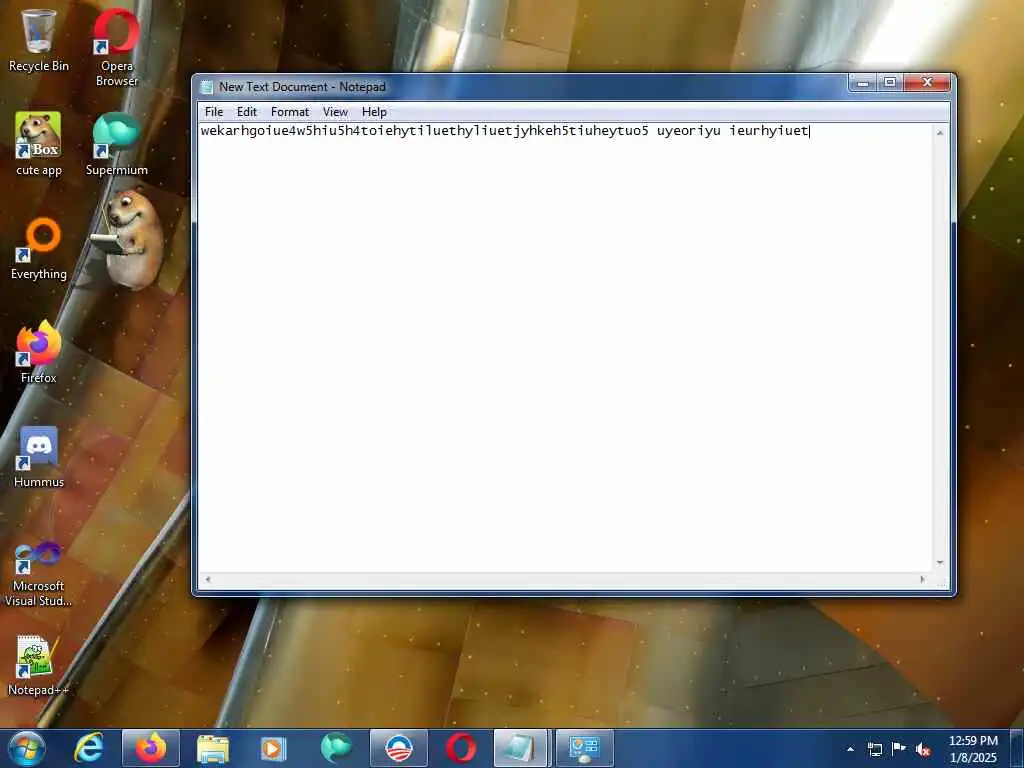Launch Internet Explorer from the taskbar

tap(89, 748)
